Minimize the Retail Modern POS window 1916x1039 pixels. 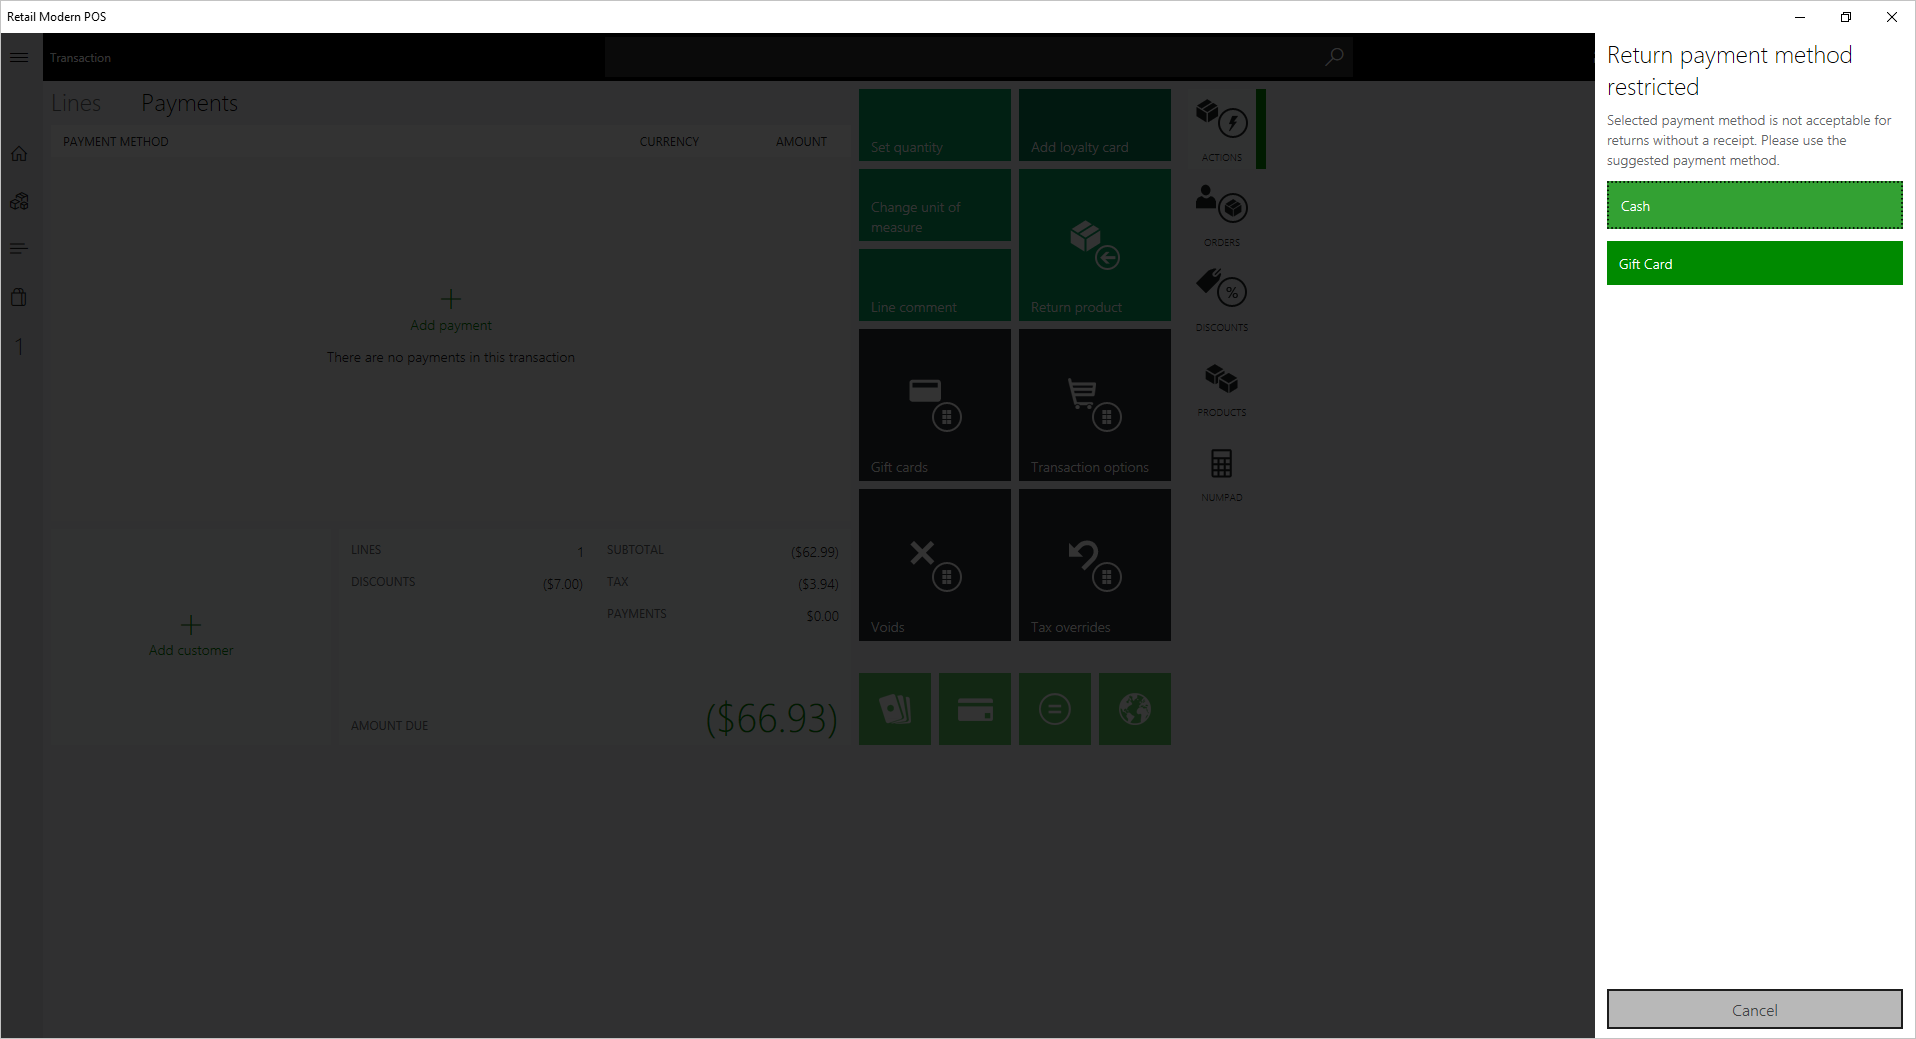(1800, 17)
